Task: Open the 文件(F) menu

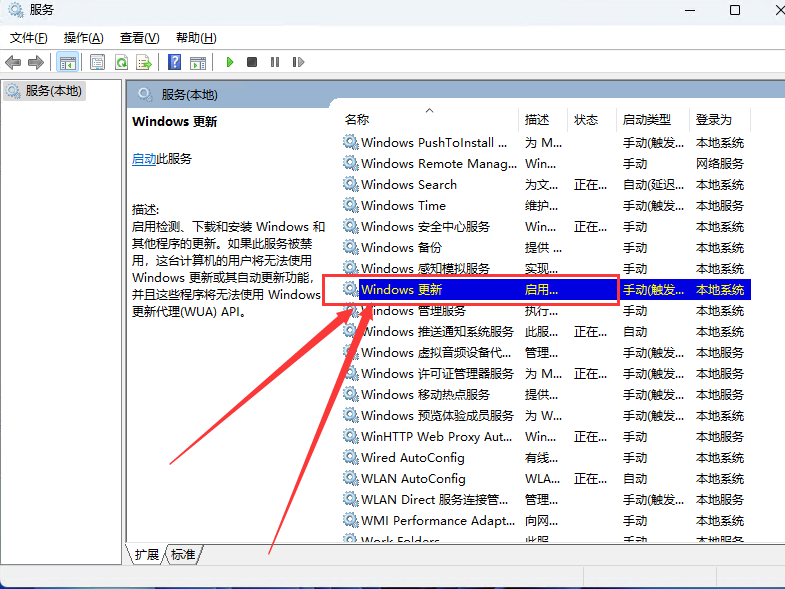Action: coord(29,38)
